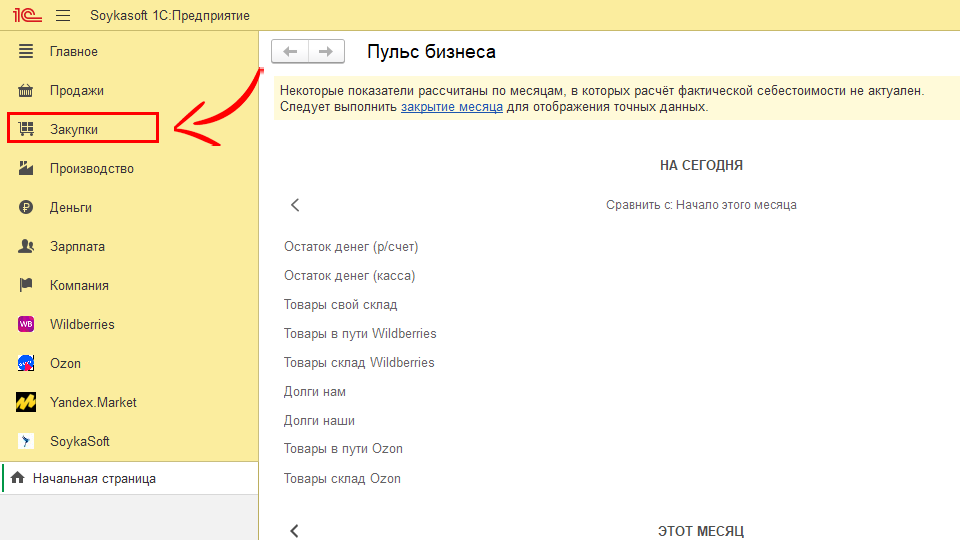Open the Главное section
Screen dimensions: 960x540
click(x=73, y=51)
